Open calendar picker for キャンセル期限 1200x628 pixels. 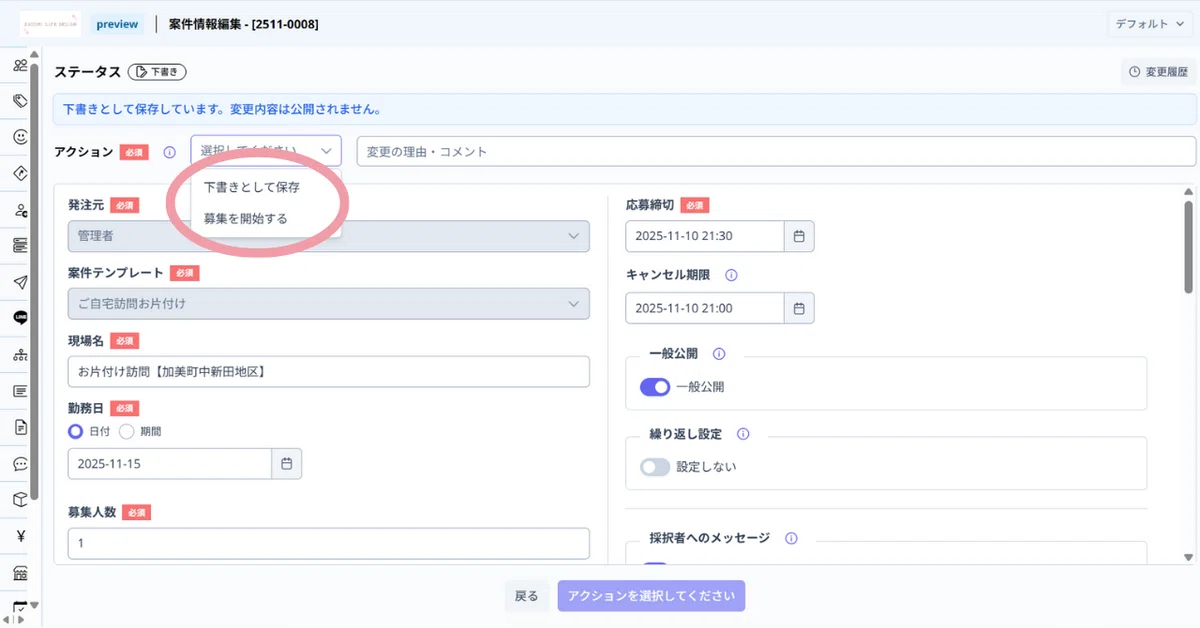[799, 308]
